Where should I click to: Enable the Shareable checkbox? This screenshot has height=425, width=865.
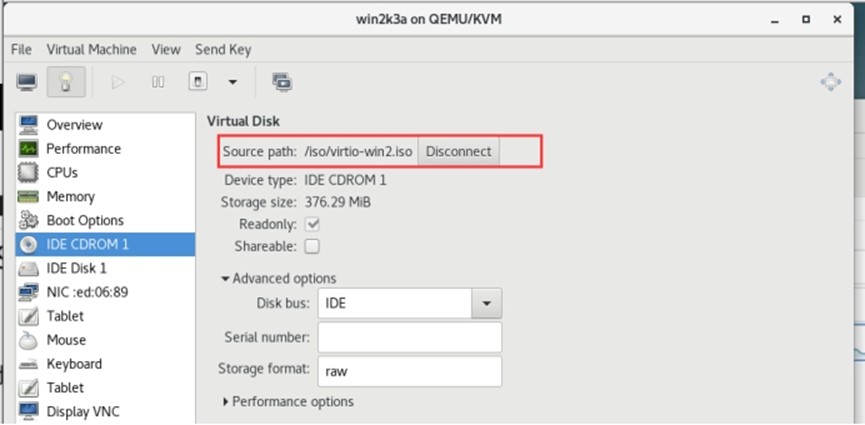(312, 246)
